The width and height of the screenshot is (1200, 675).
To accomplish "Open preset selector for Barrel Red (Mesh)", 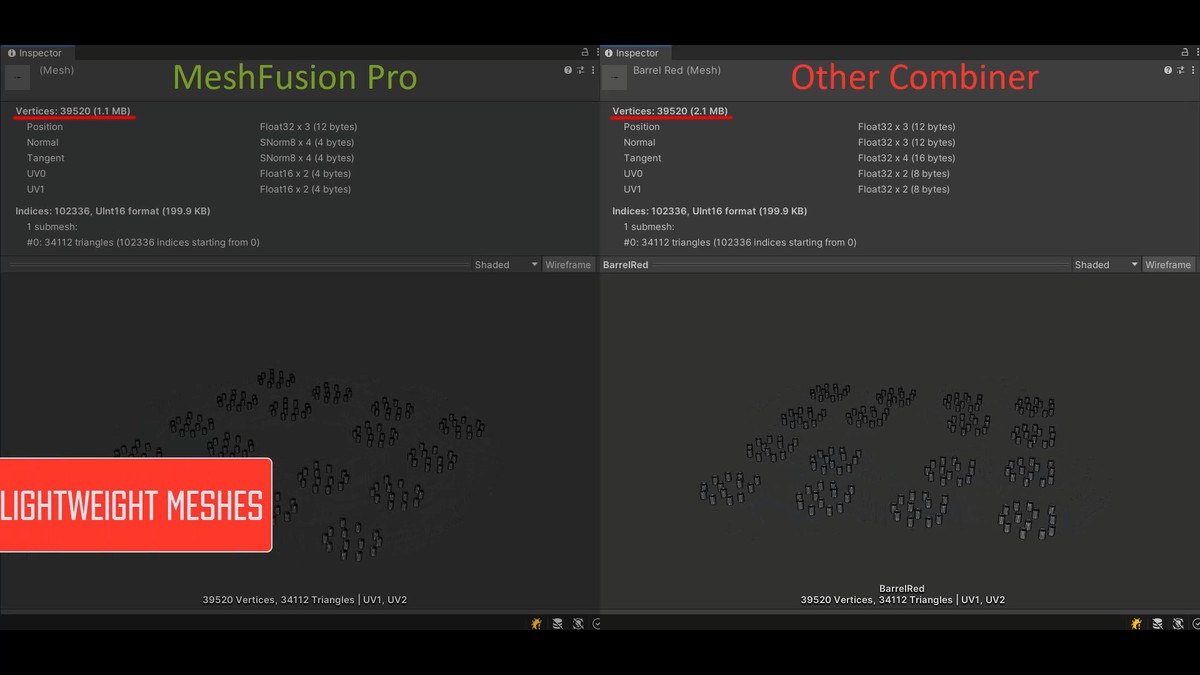I will (1180, 71).
